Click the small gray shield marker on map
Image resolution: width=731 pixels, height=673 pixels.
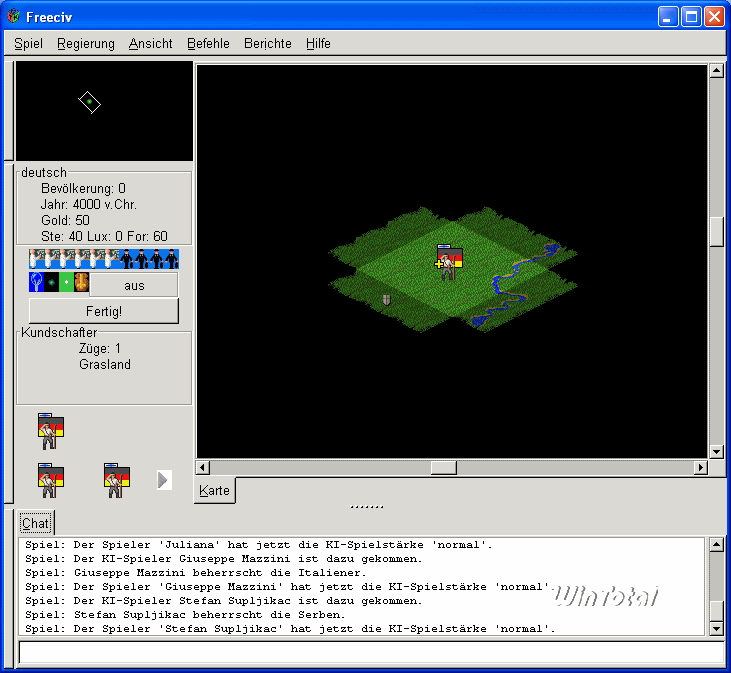click(386, 300)
